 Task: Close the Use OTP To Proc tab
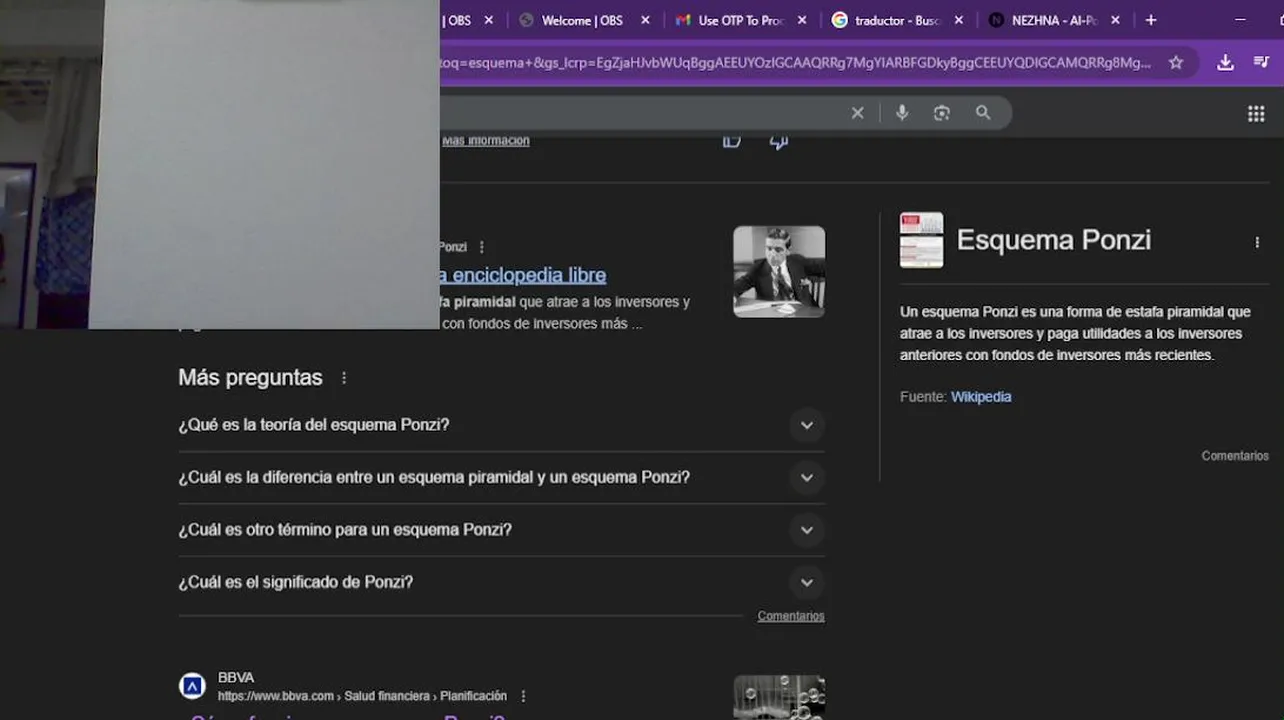802,20
